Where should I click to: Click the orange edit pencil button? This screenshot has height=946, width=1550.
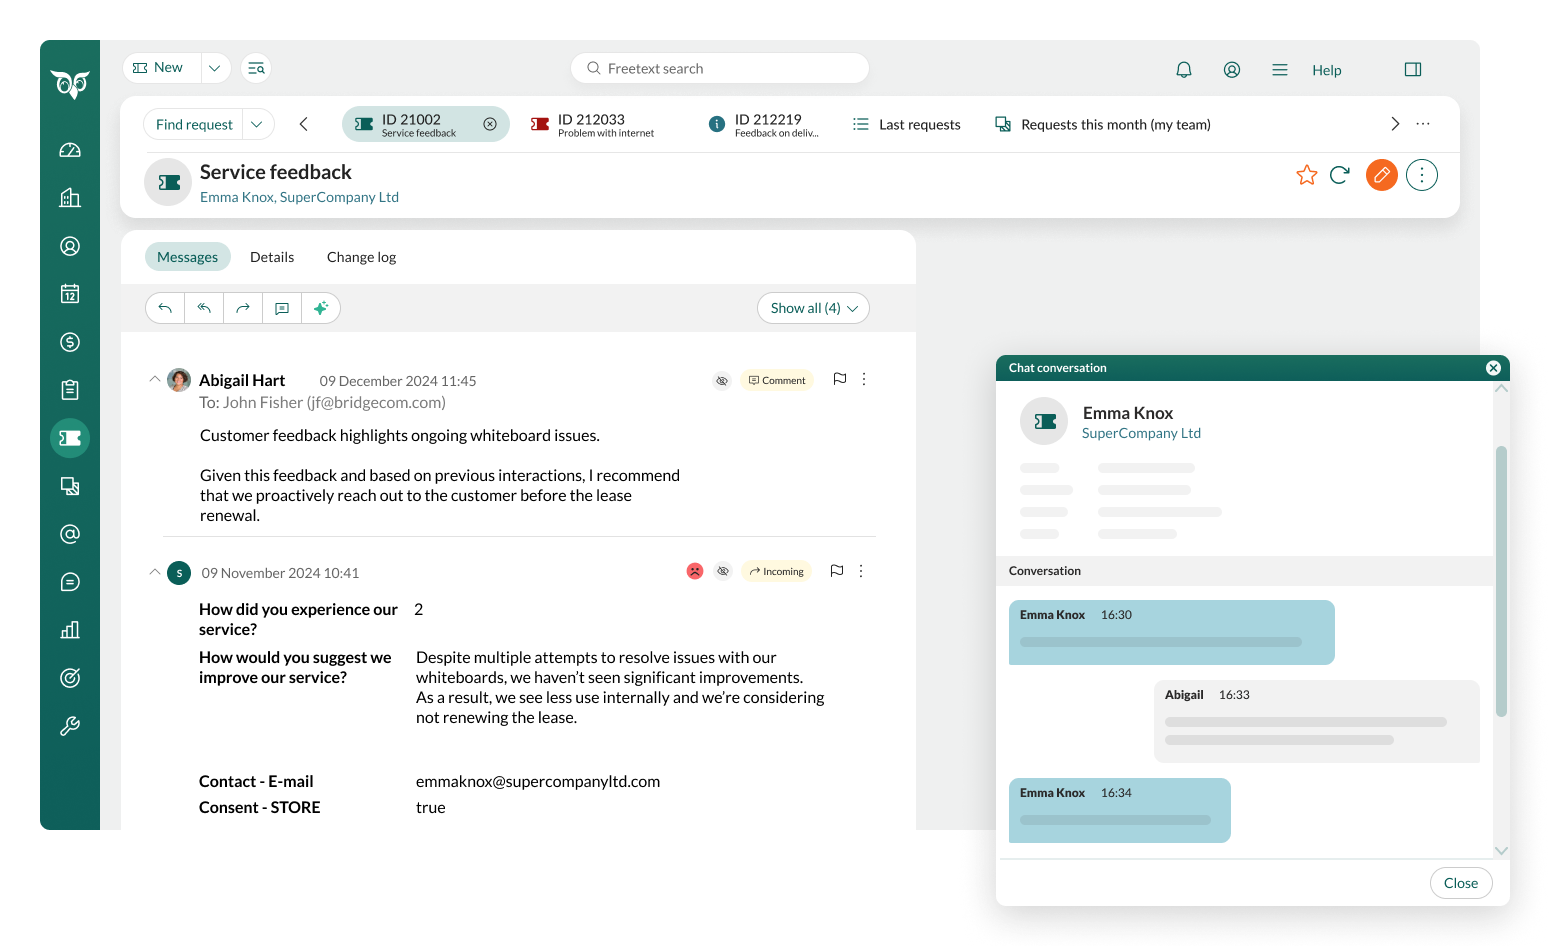pyautogui.click(x=1381, y=175)
